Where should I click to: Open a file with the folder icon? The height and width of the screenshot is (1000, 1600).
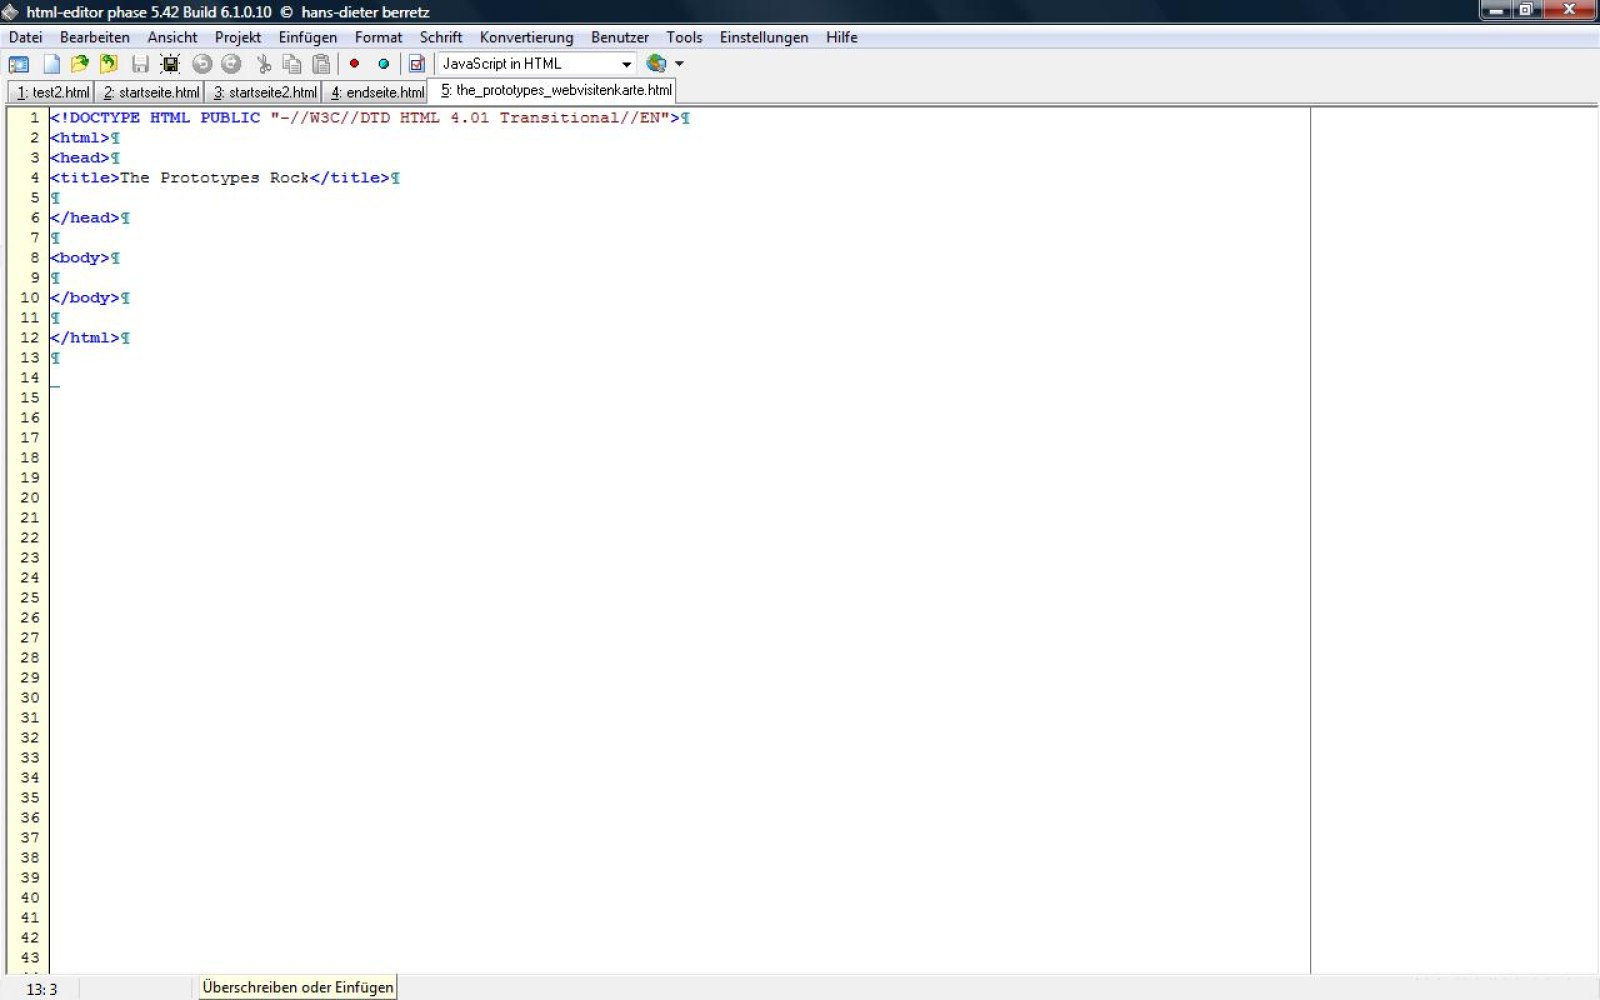click(80, 64)
